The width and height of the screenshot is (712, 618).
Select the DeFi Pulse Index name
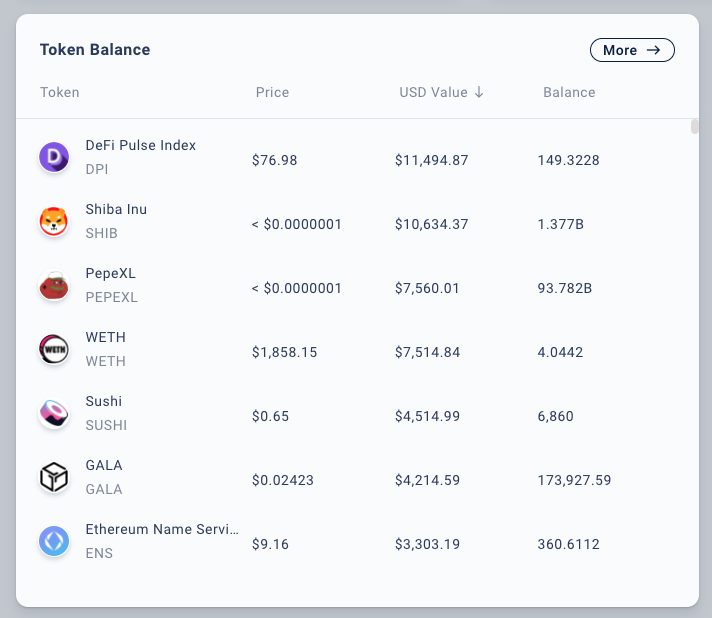tap(141, 145)
